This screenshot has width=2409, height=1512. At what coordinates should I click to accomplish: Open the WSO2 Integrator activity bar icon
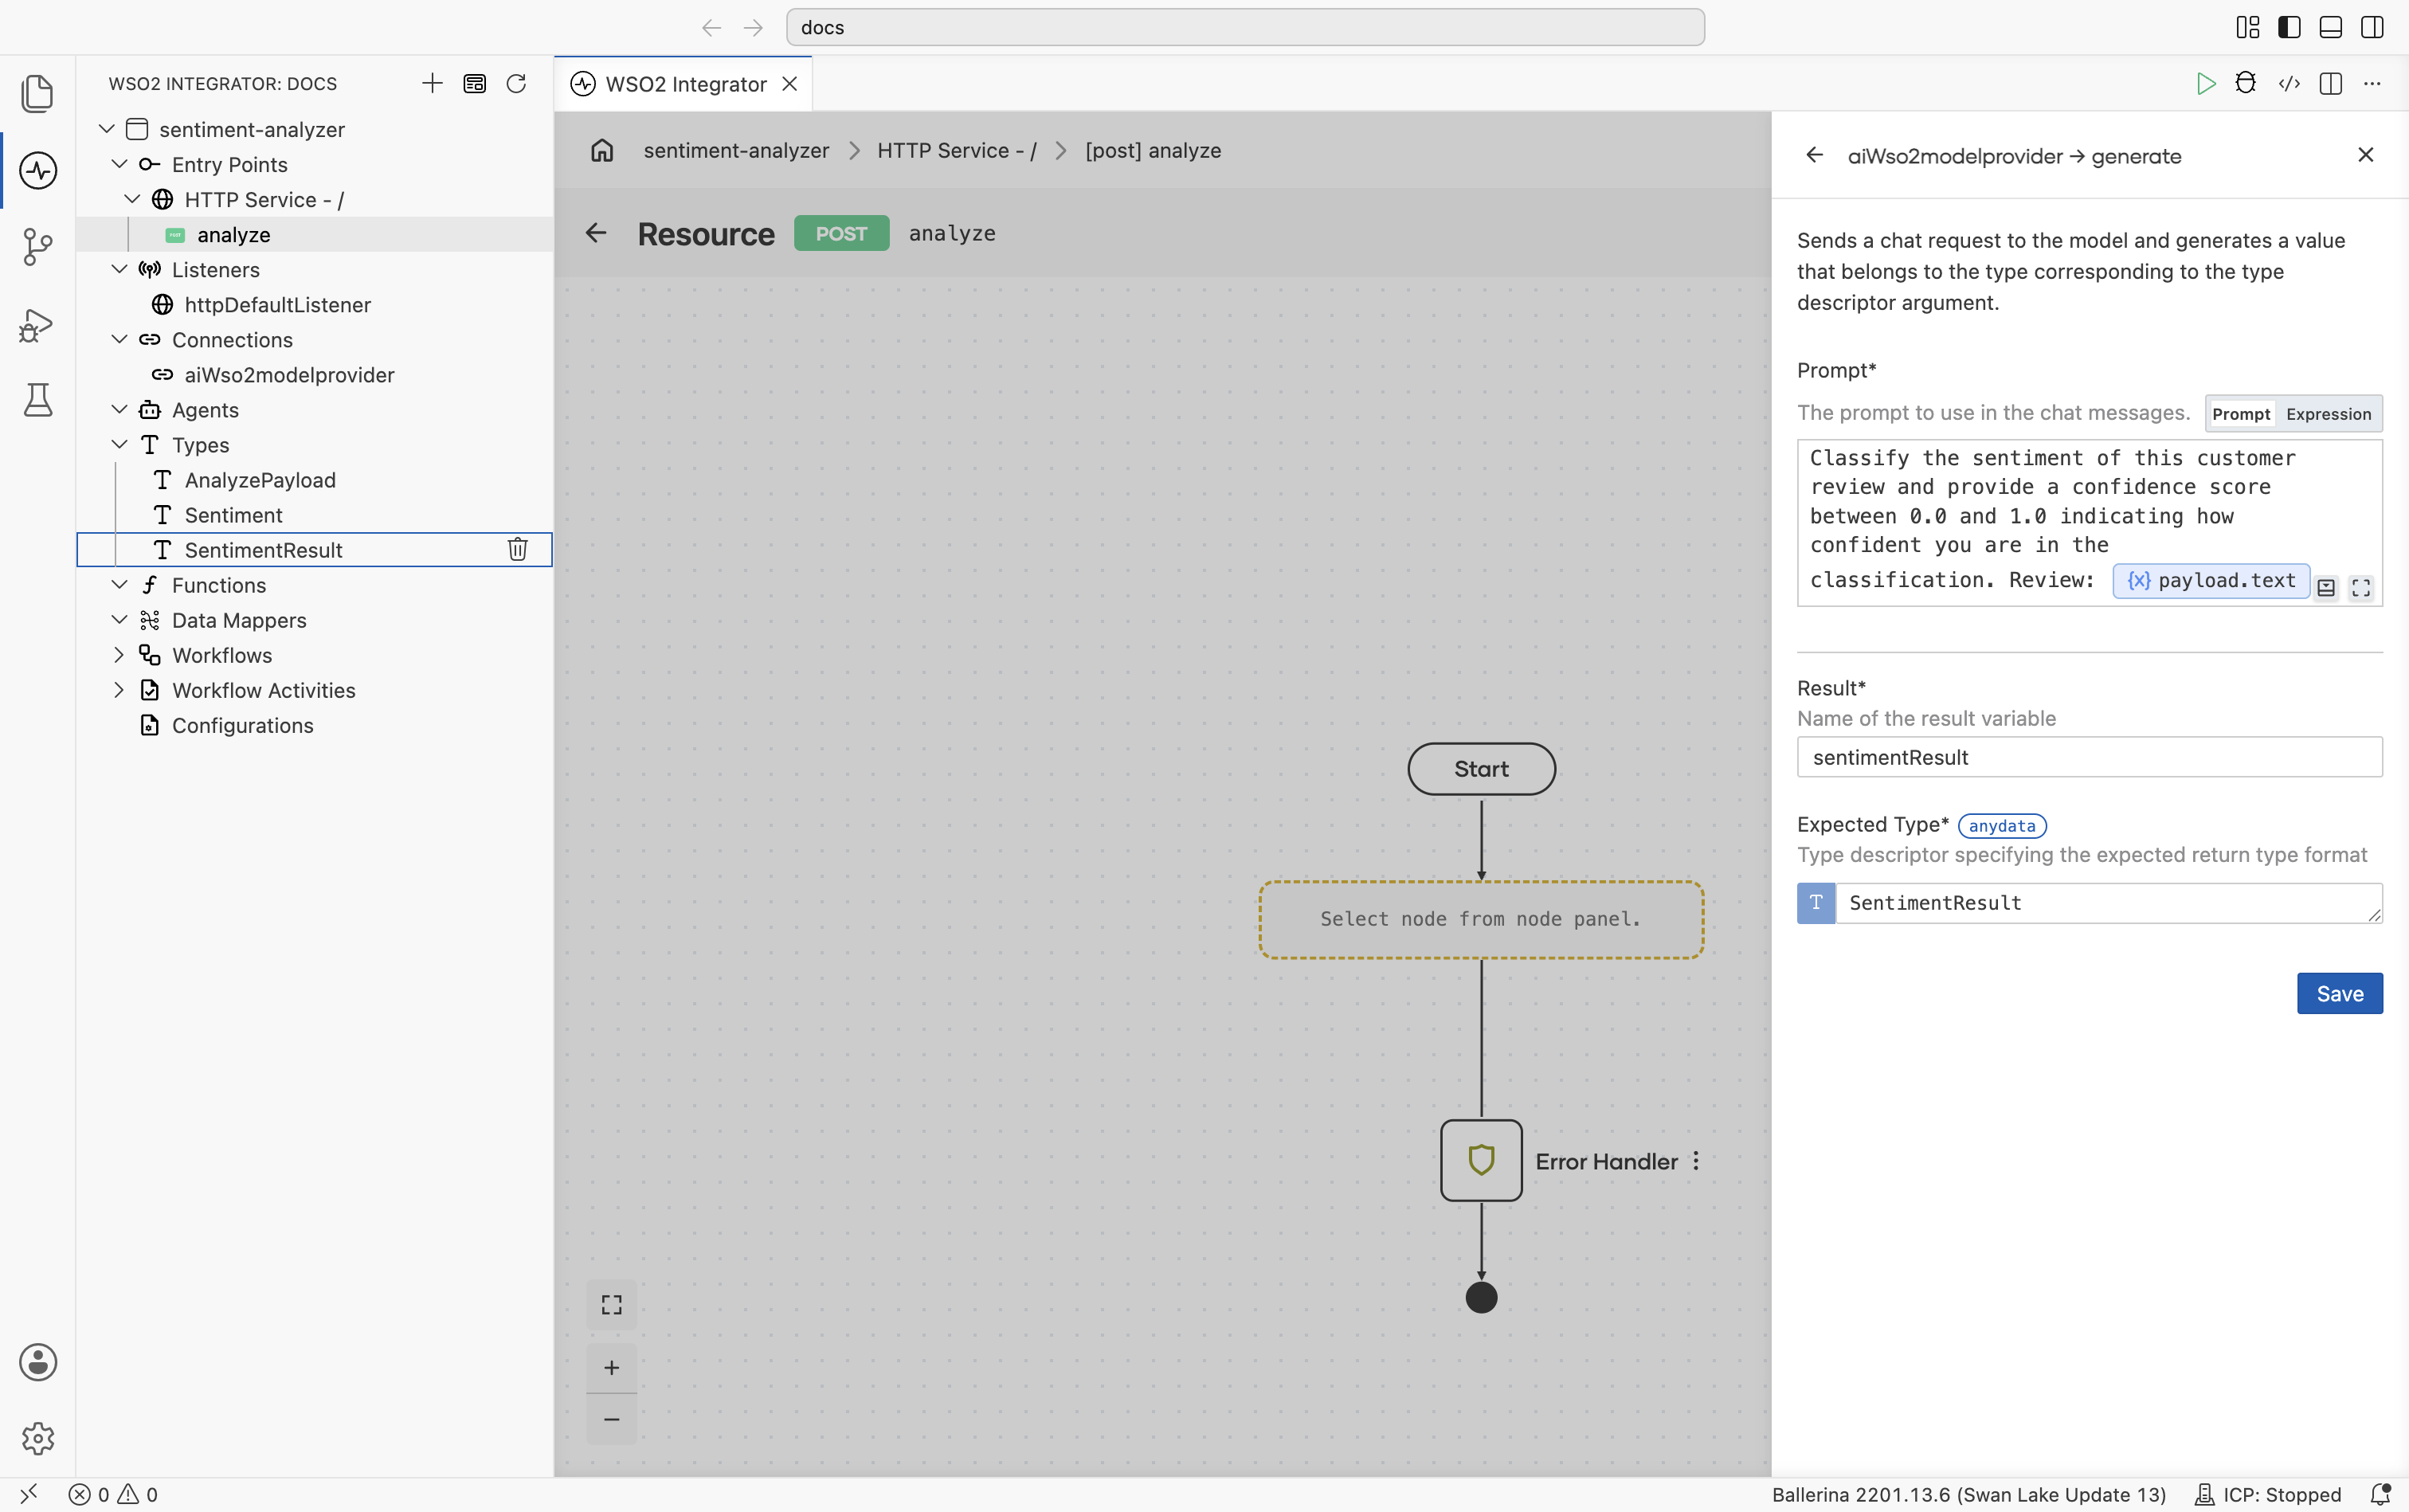(38, 170)
